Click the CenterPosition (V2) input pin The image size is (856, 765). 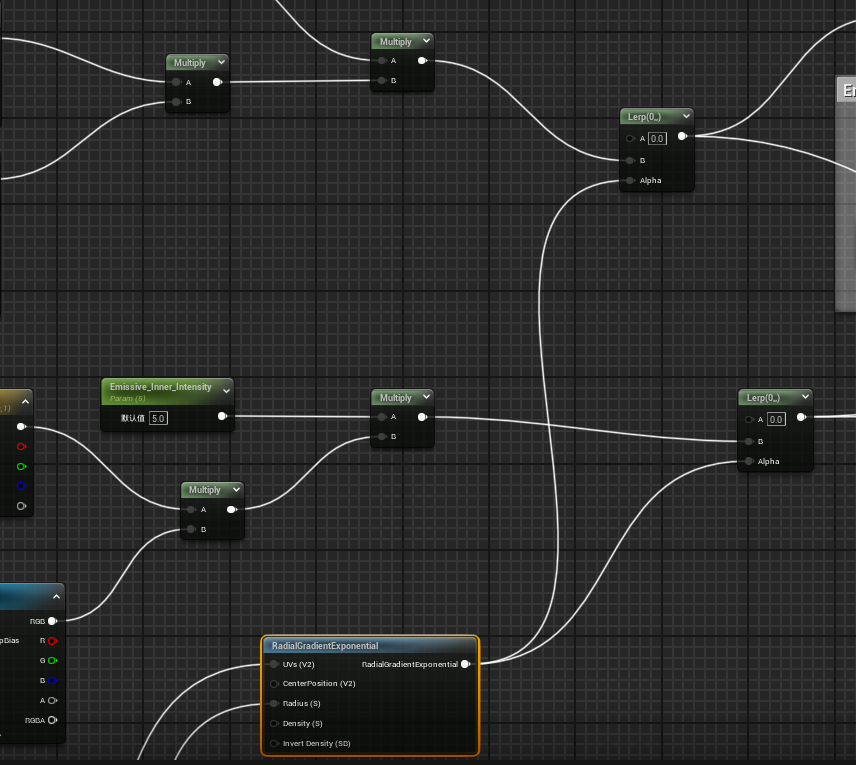click(x=274, y=684)
